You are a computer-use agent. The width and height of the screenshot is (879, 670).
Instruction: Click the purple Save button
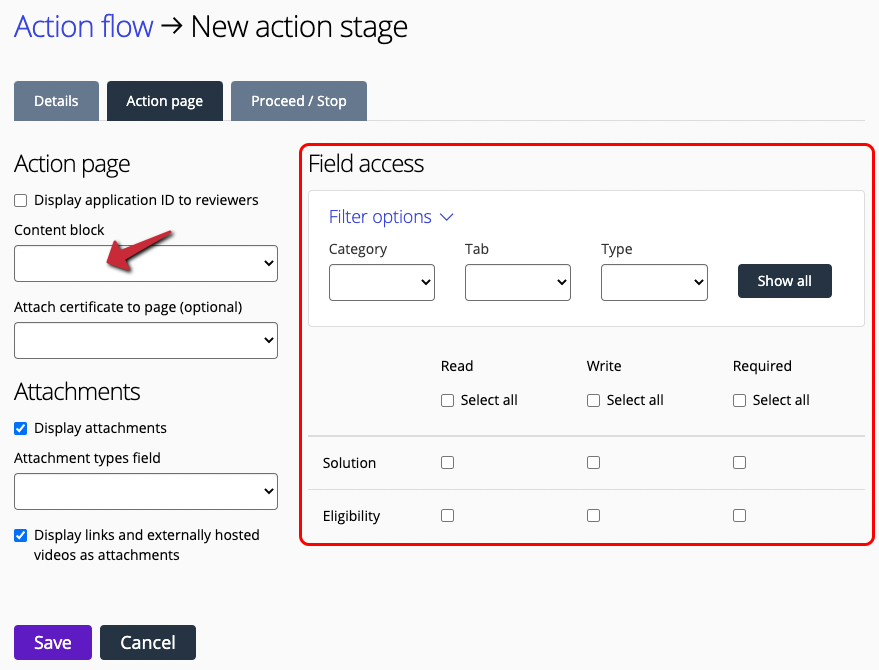[x=53, y=642]
